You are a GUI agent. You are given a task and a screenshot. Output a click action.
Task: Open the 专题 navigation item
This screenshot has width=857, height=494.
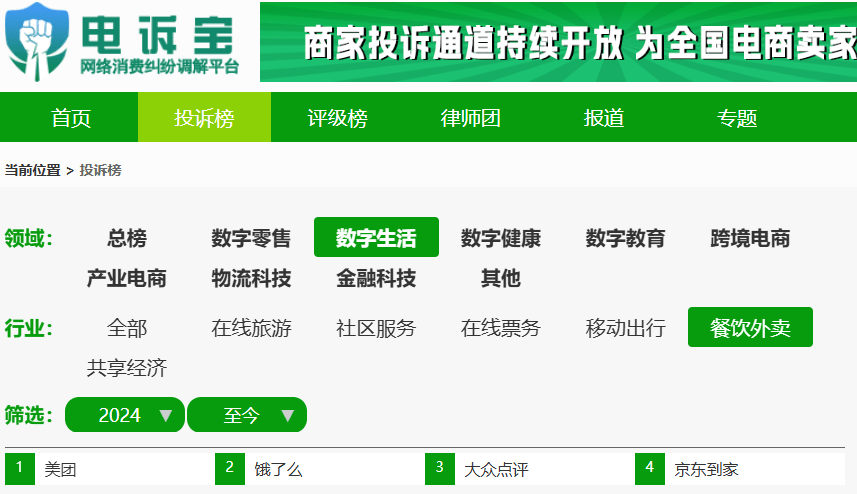pyautogui.click(x=737, y=117)
